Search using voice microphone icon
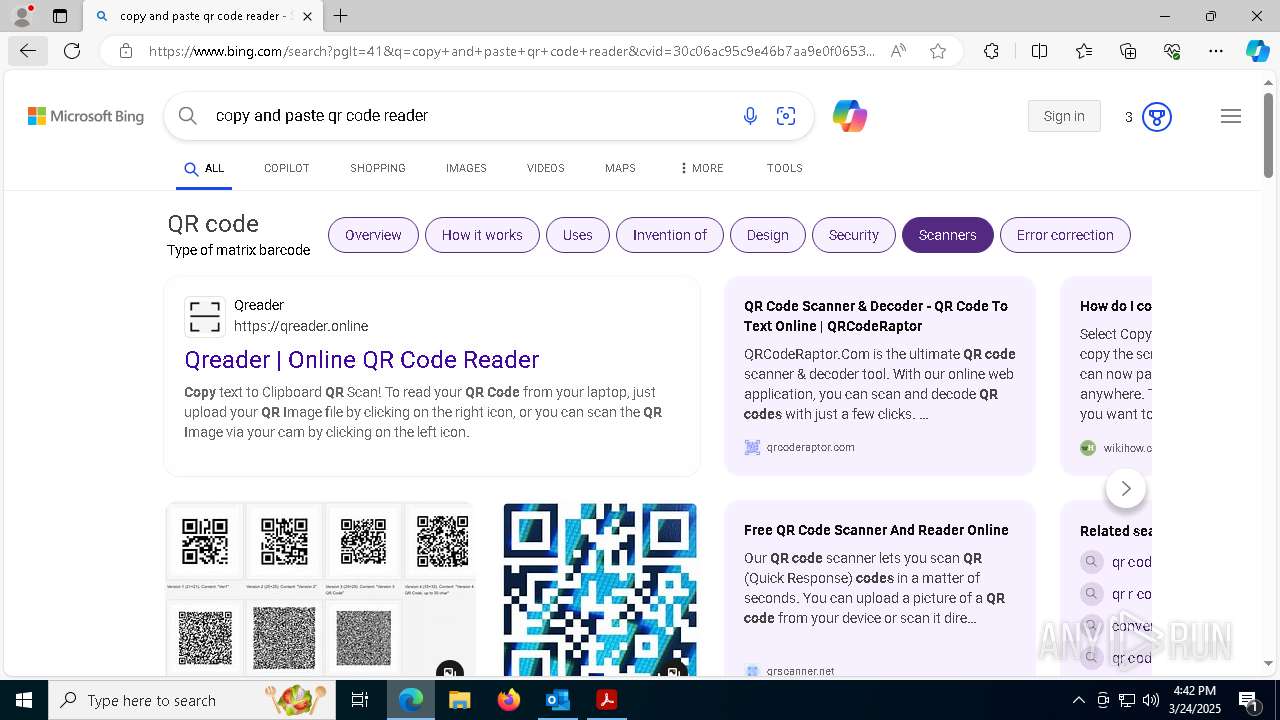The image size is (1280, 720). (750, 116)
